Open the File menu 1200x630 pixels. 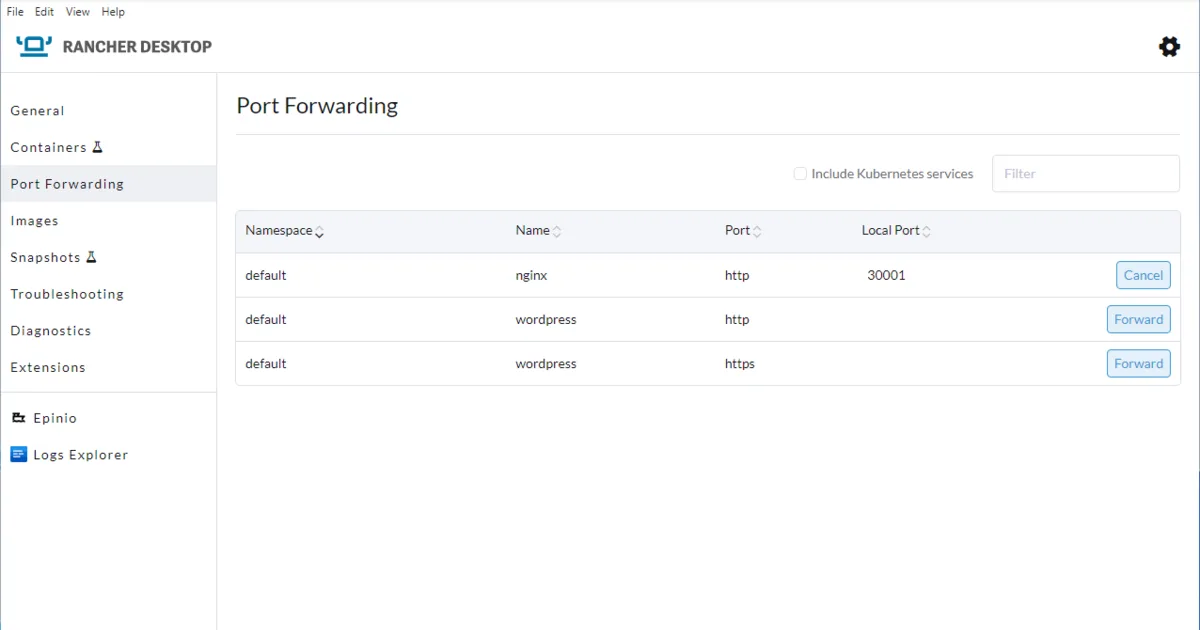coord(15,12)
